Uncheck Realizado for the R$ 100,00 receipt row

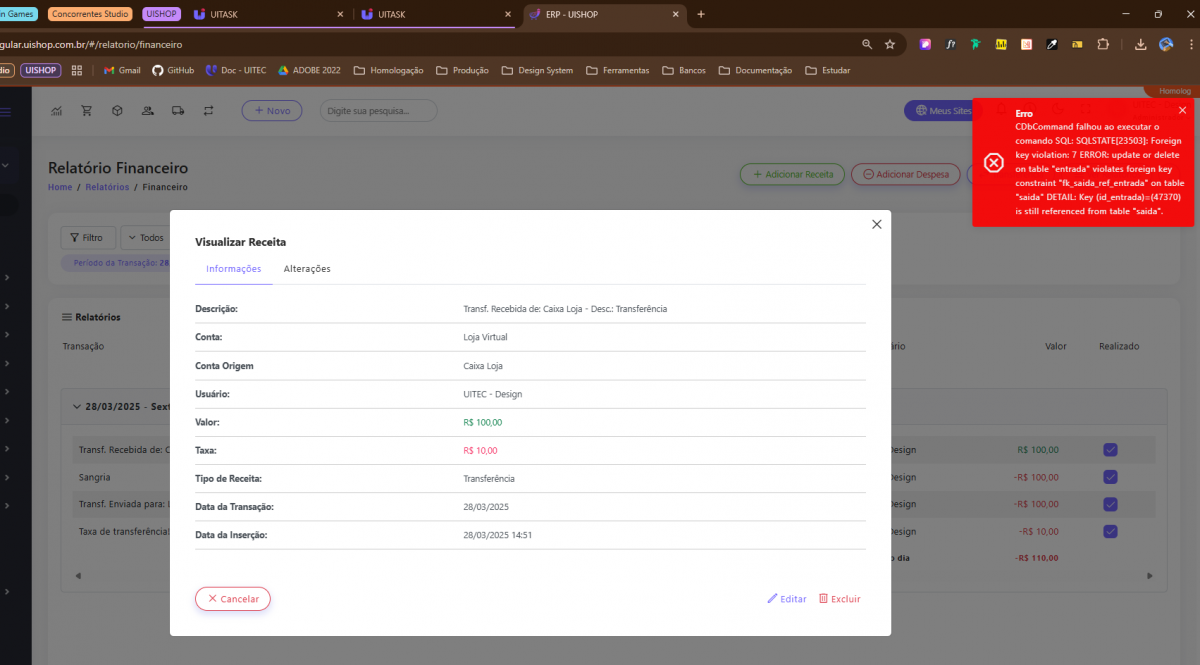1110,450
